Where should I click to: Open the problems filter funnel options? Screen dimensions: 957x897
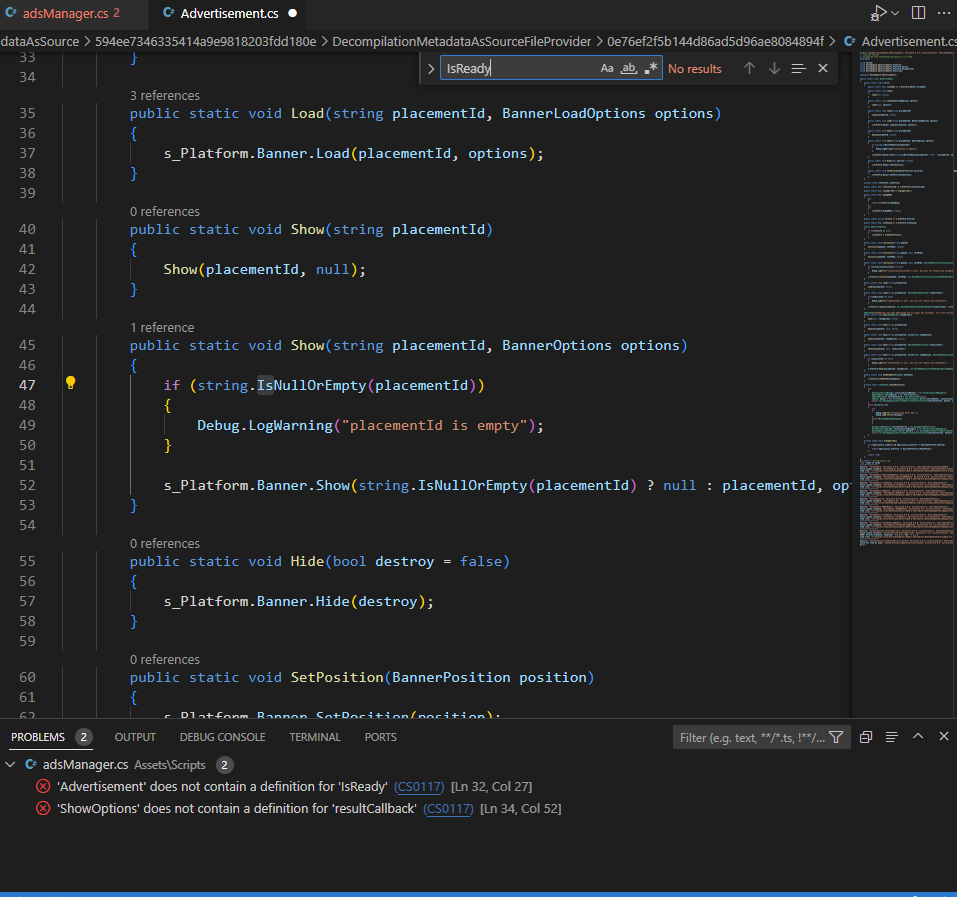(x=837, y=738)
